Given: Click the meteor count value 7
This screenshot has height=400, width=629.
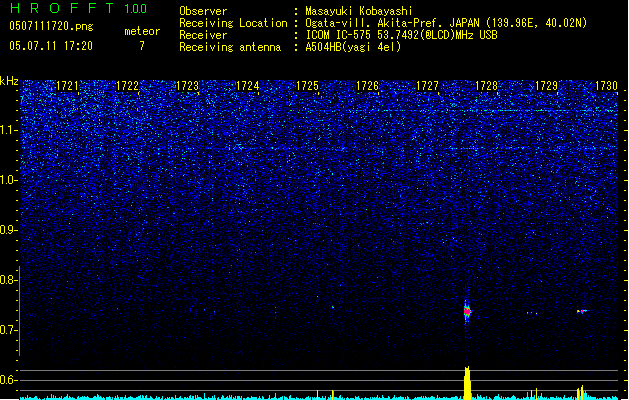Looking at the screenshot, I should point(142,46).
